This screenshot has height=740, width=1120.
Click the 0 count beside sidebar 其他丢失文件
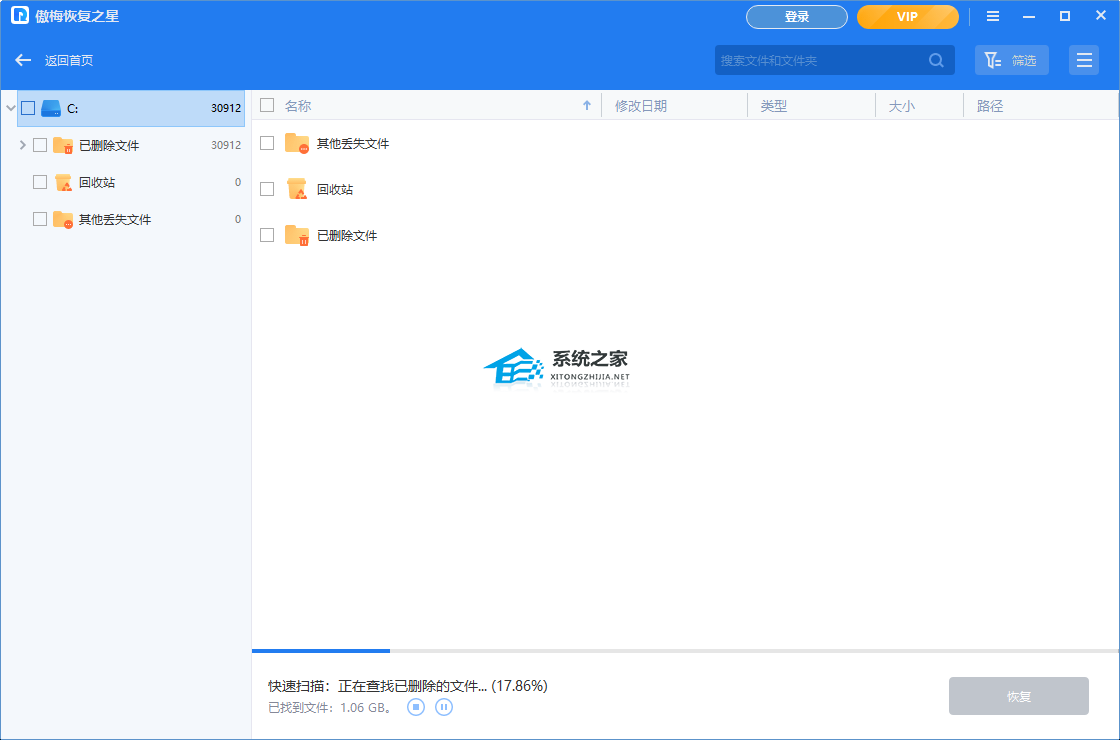(238, 220)
